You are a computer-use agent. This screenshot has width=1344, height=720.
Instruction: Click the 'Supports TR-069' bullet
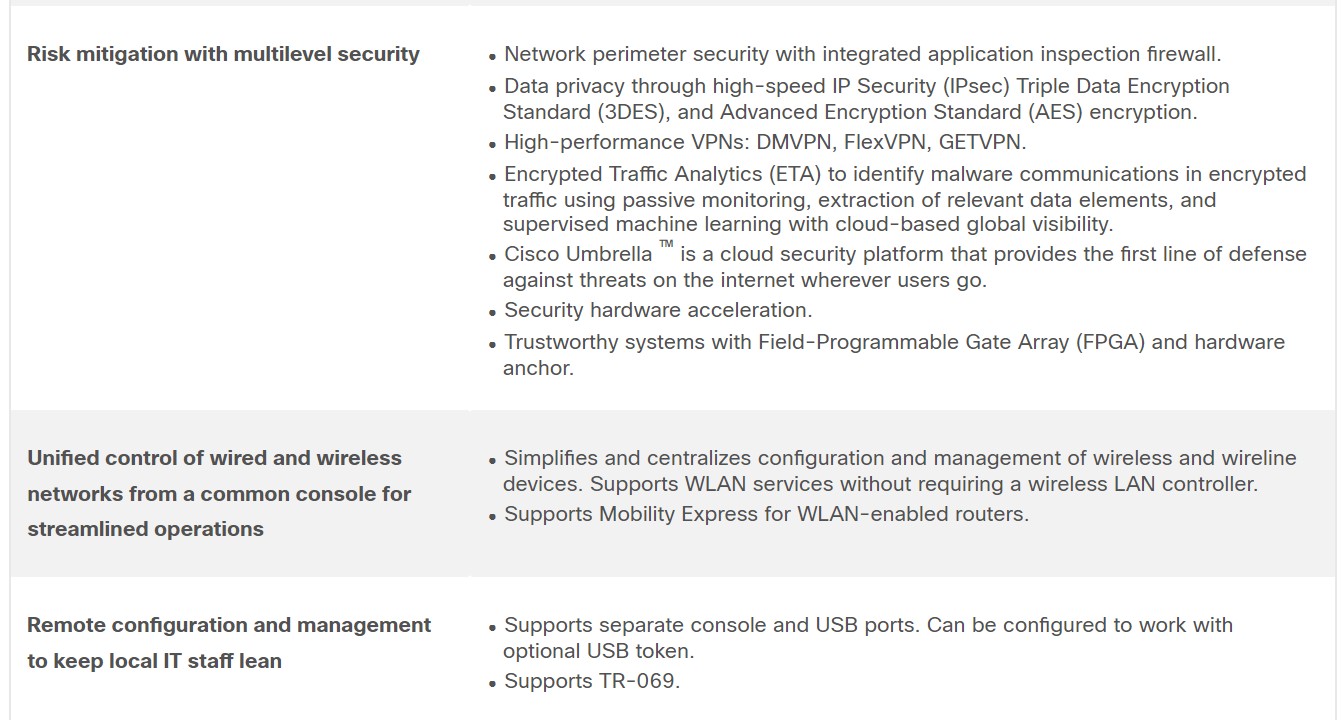[x=592, y=681]
